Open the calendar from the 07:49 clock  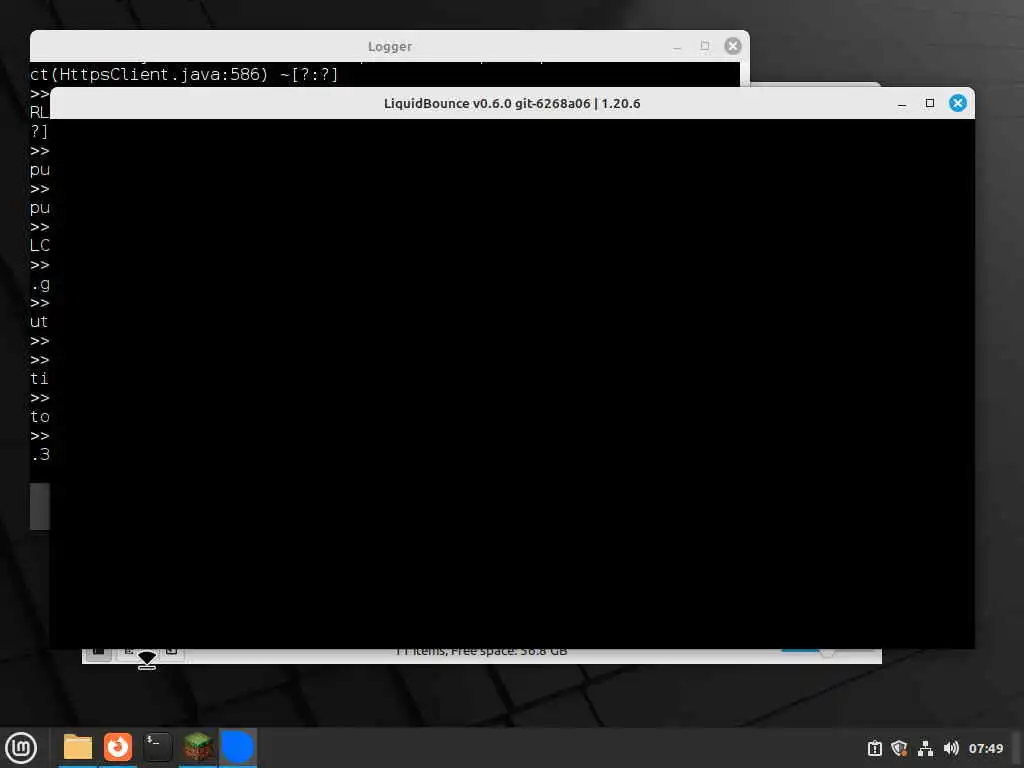[985, 748]
